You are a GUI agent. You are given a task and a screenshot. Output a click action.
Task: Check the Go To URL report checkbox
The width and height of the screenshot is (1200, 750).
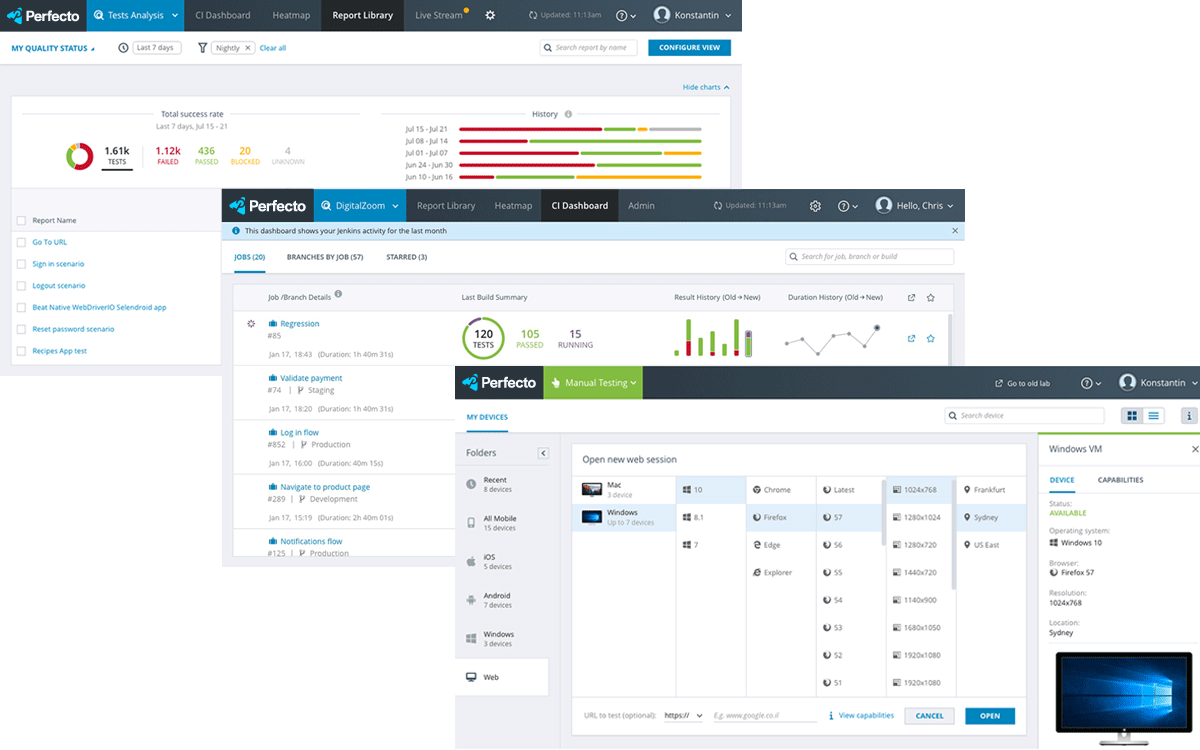click(22, 242)
